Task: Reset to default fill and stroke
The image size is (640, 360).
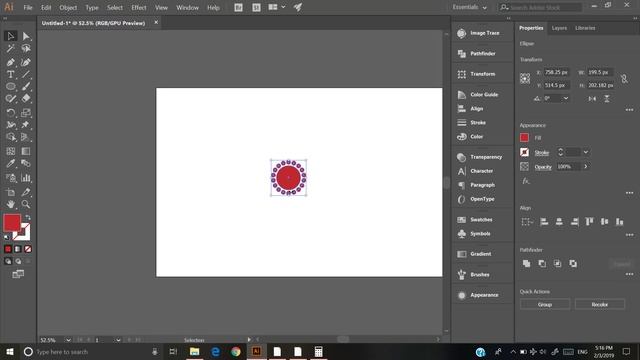Action: pos(7,237)
